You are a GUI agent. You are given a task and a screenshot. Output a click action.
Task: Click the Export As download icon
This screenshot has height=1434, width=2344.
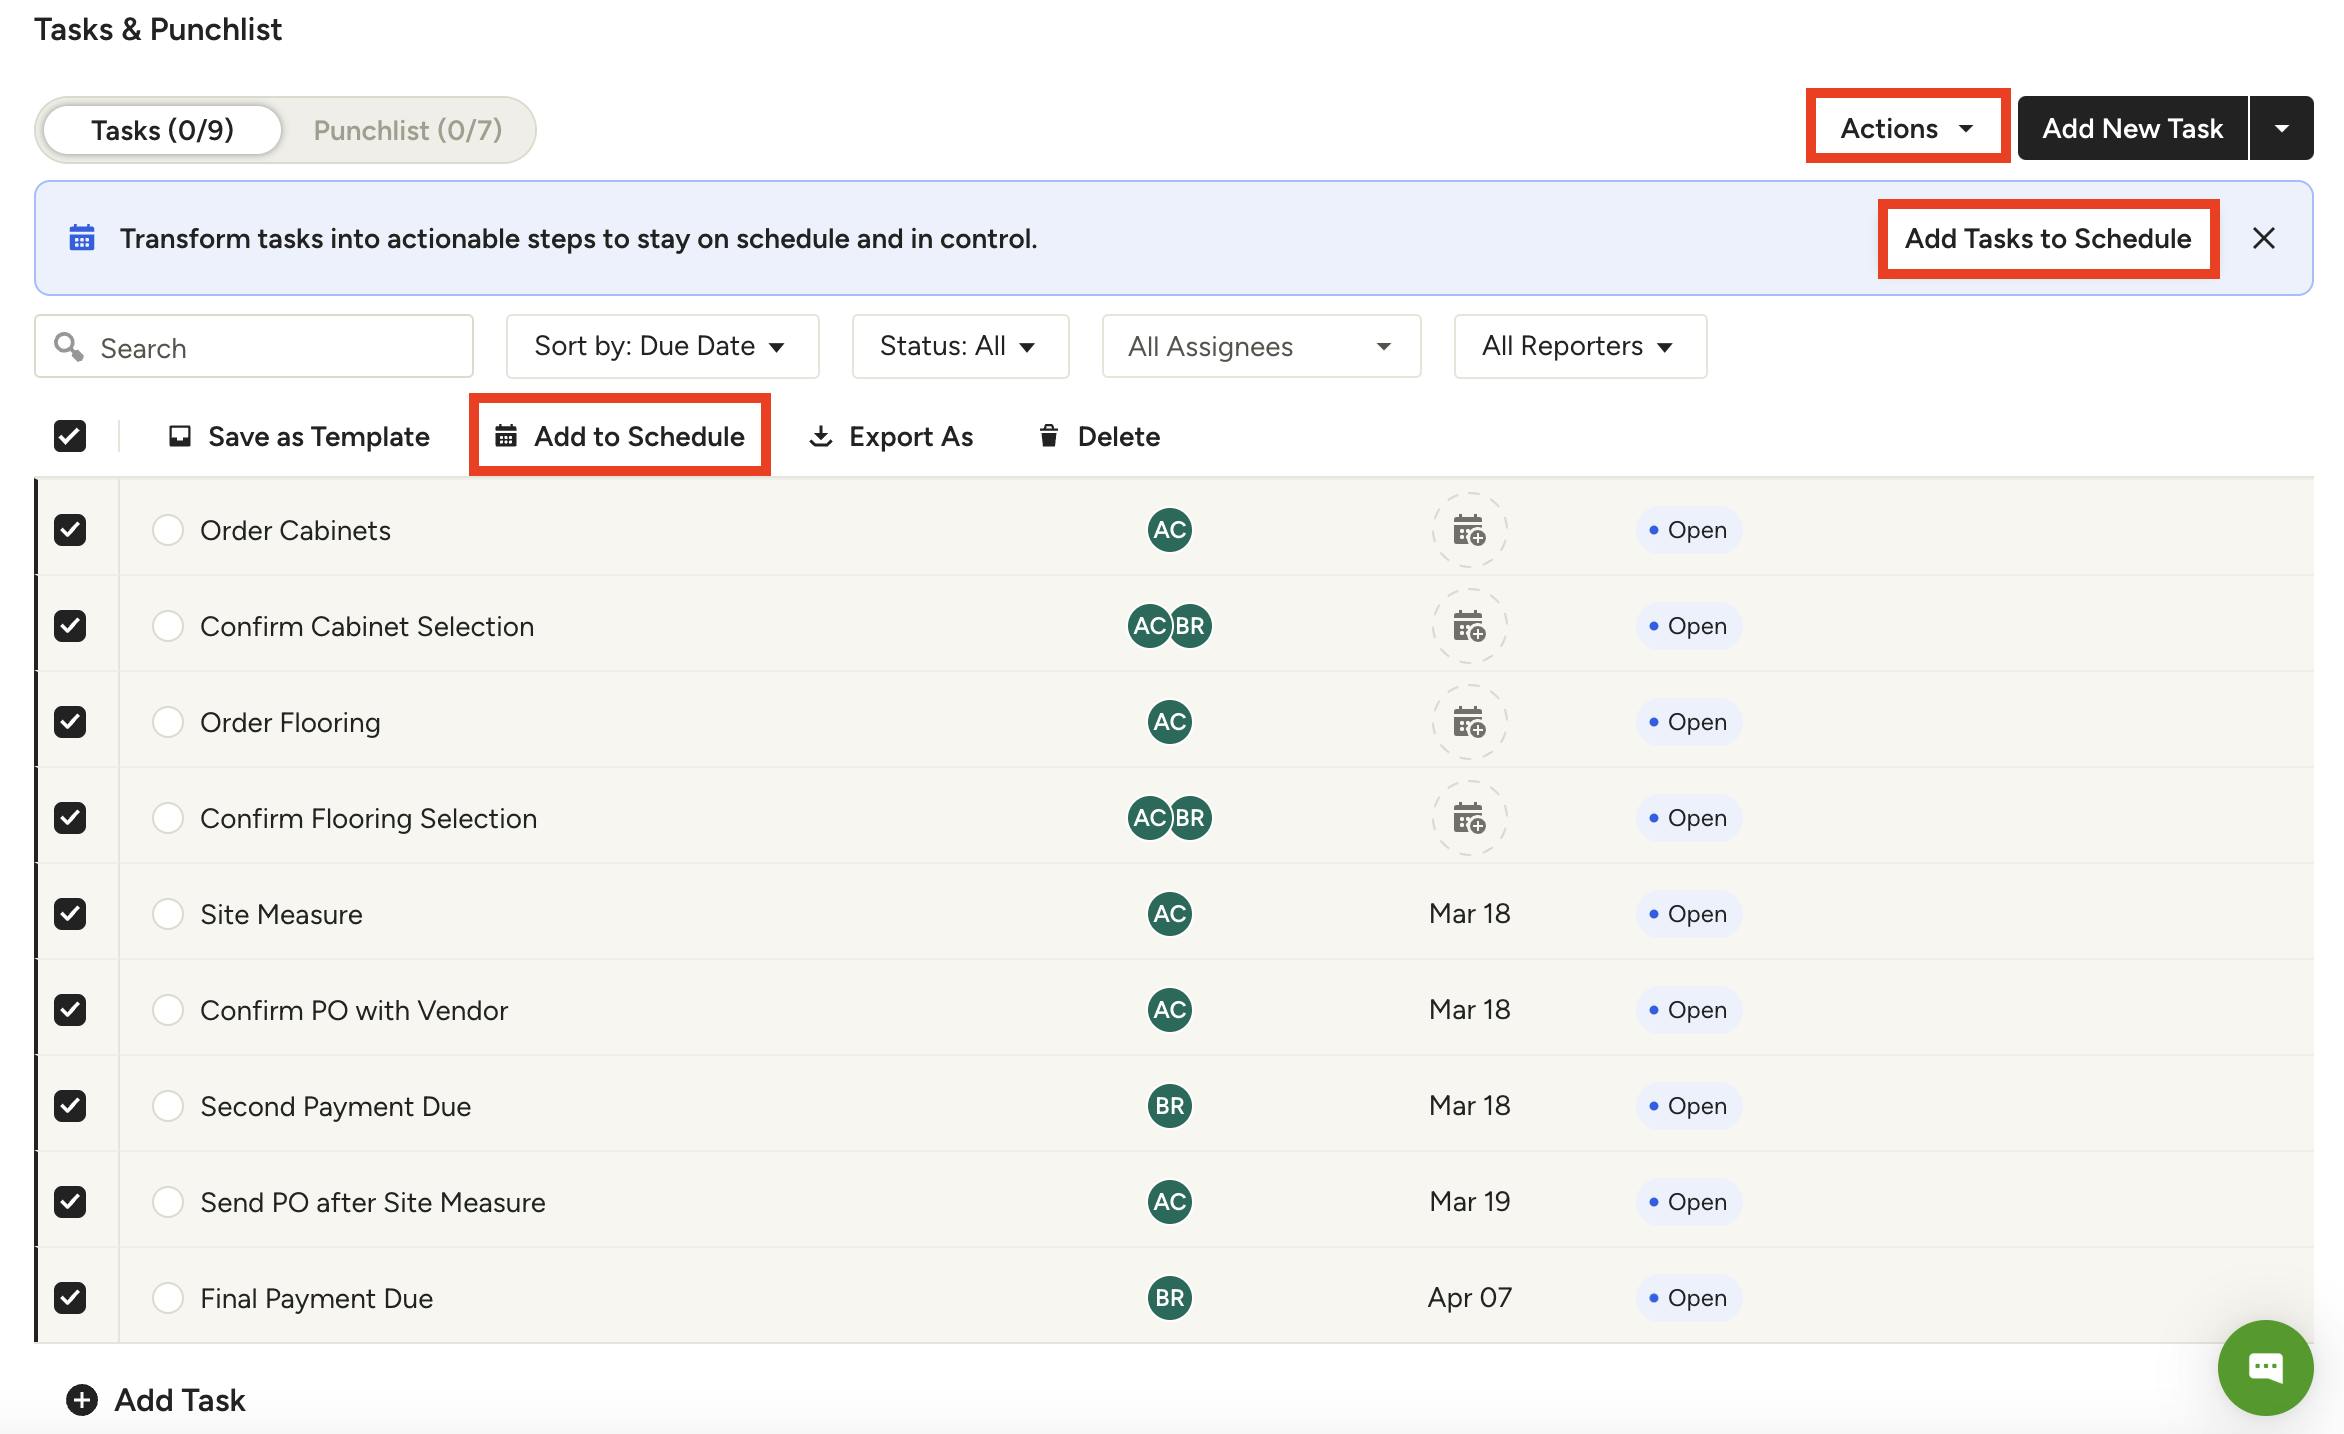coord(820,436)
